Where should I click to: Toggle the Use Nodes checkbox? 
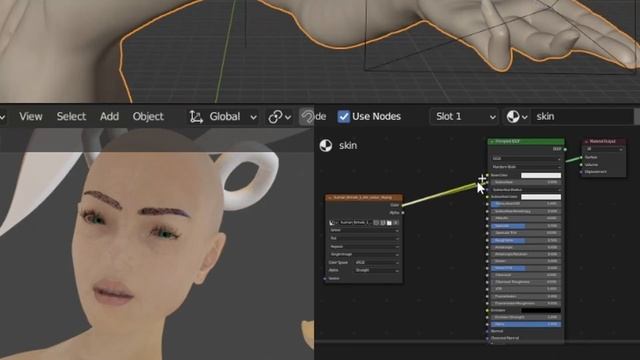point(344,117)
